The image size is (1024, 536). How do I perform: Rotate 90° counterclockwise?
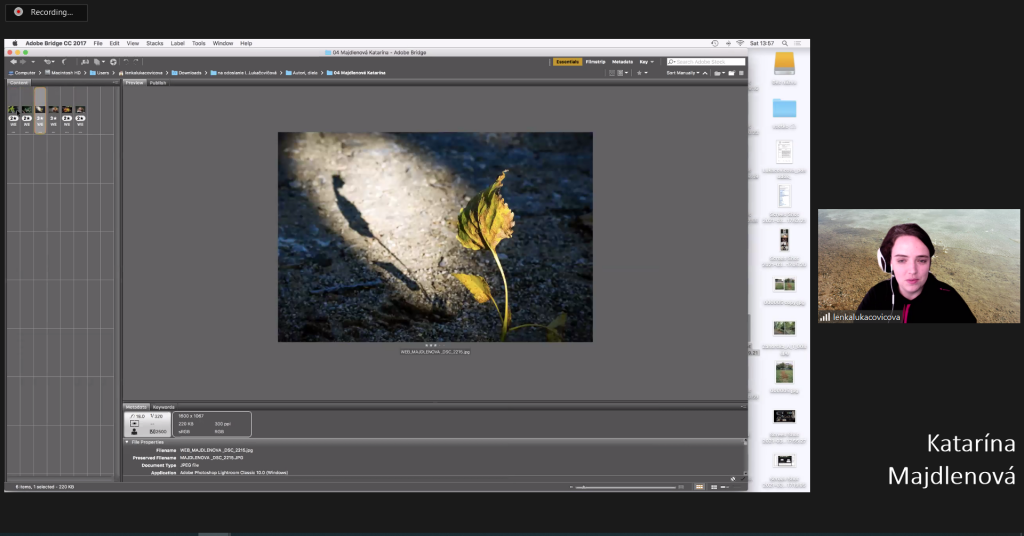tap(126, 62)
